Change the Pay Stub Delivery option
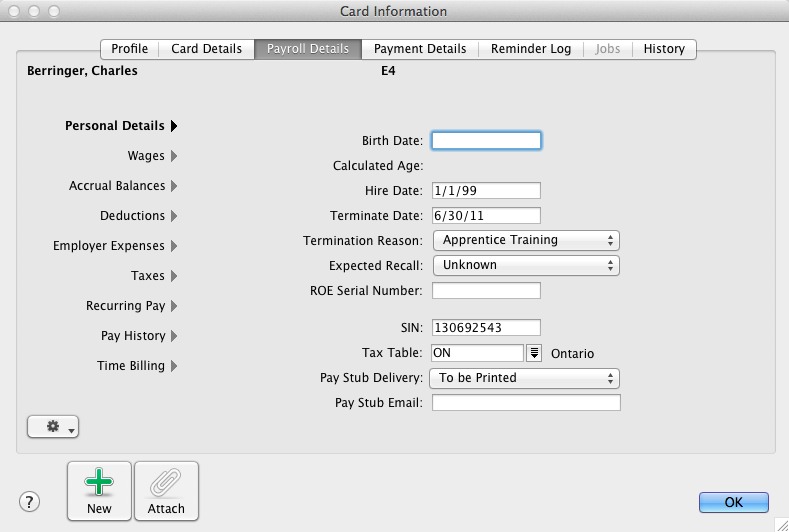The width and height of the screenshot is (789, 532). click(526, 378)
